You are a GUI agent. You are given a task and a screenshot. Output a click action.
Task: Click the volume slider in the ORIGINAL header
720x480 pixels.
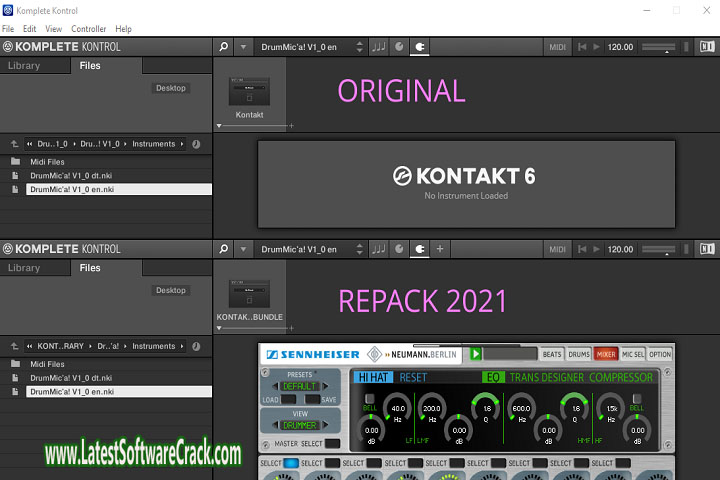[x=658, y=47]
